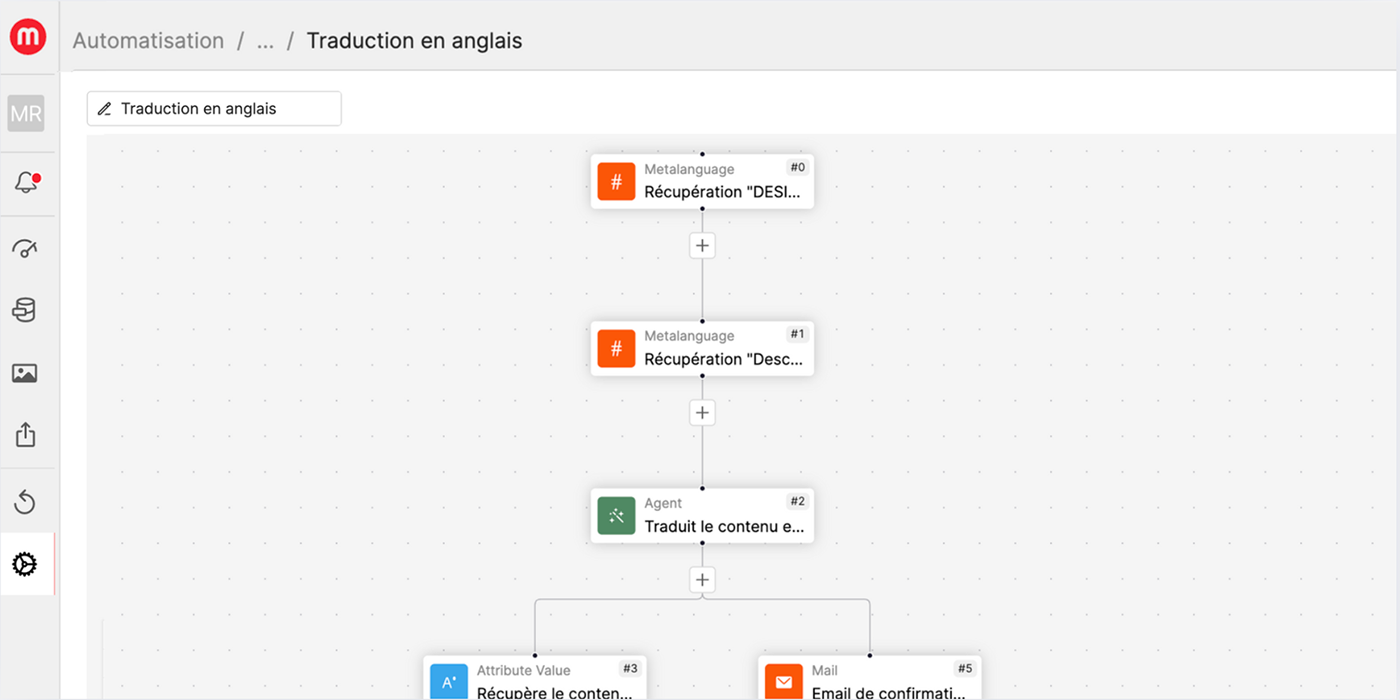Screen dimensions: 1400x700
Task: Select the Attribute Value step node
Action: 534,680
